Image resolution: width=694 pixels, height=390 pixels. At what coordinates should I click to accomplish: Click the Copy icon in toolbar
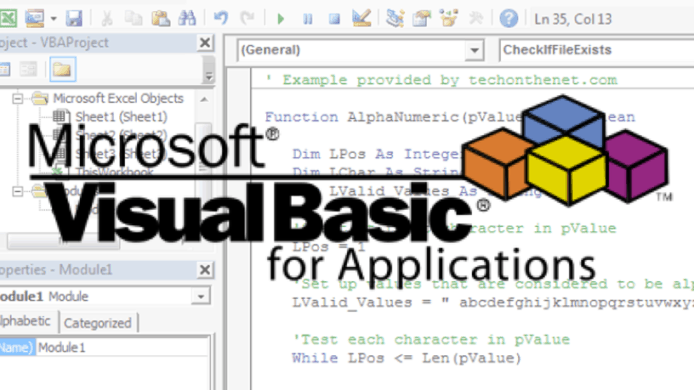pos(133,19)
